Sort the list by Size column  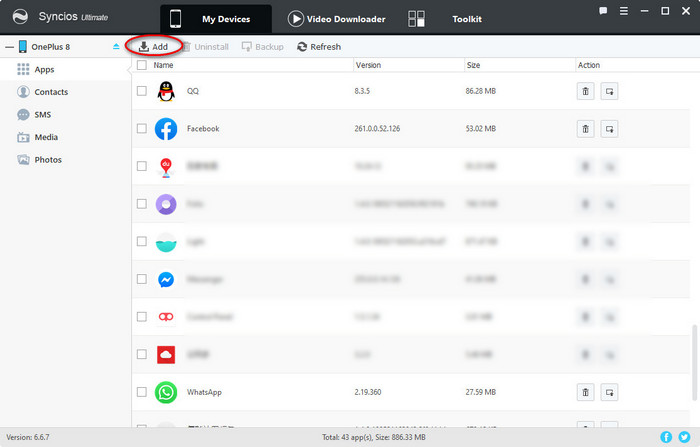click(473, 65)
